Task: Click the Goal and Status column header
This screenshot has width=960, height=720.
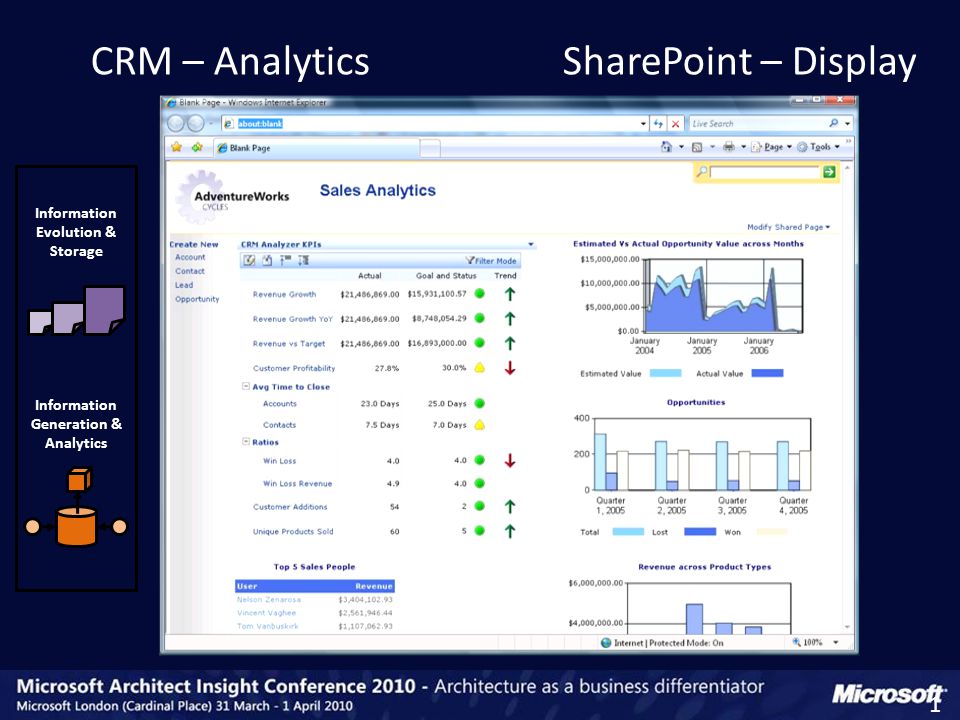Action: tap(446, 276)
